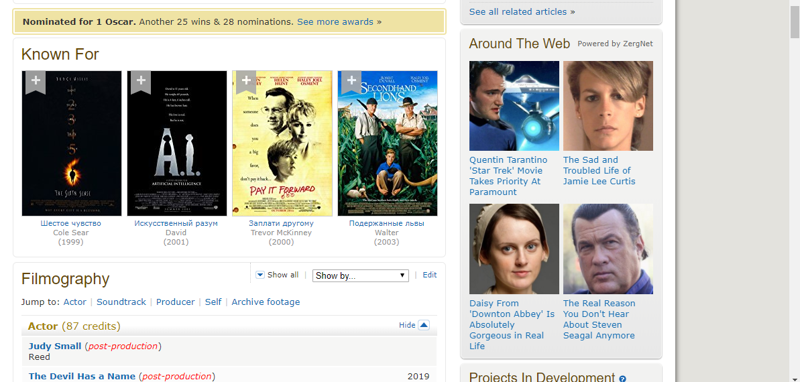Open Steven Seagal article image
Viewport: 800px width, 382px height.
click(x=608, y=249)
